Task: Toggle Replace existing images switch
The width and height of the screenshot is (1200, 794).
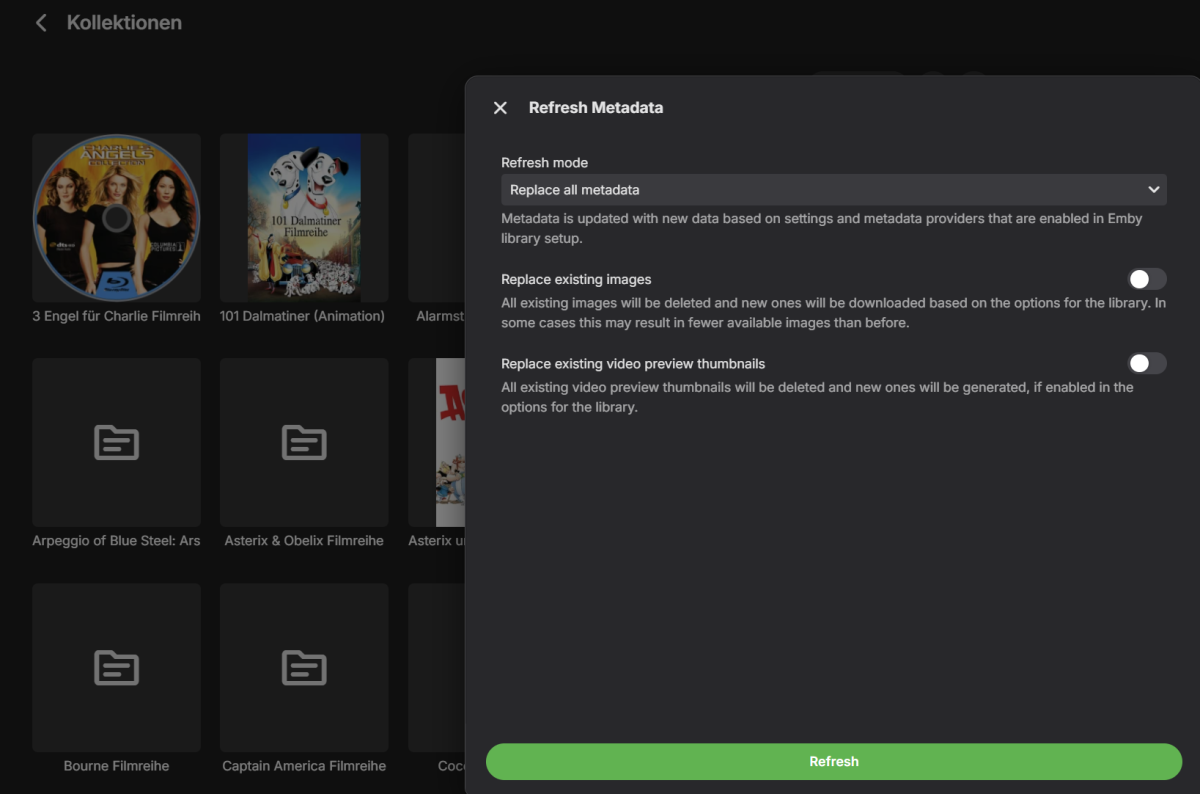Action: (1146, 279)
